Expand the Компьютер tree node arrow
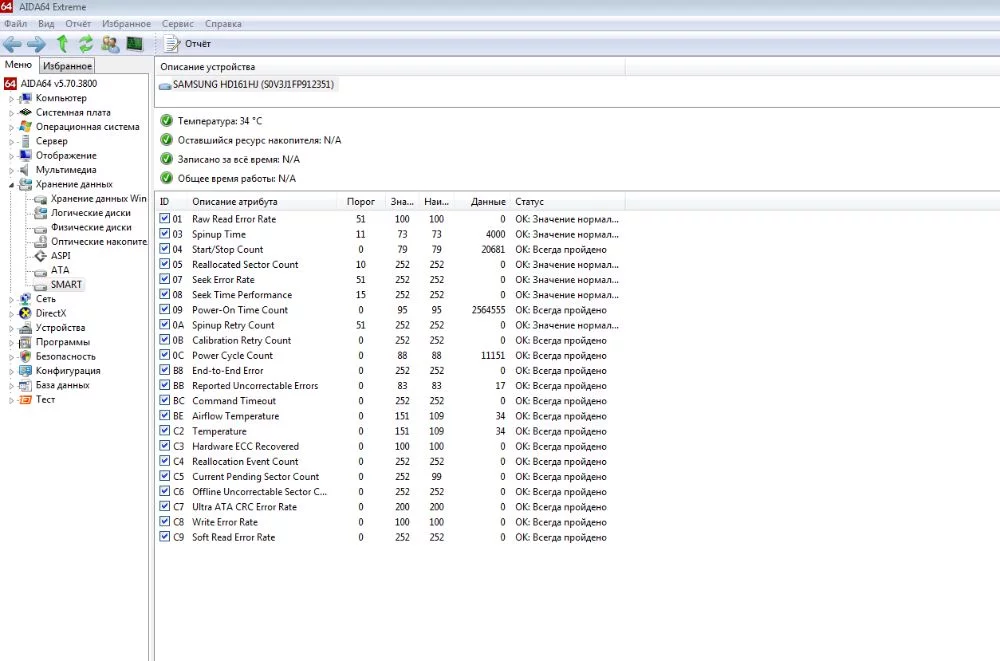This screenshot has height=661, width=1000. pyautogui.click(x=11, y=98)
